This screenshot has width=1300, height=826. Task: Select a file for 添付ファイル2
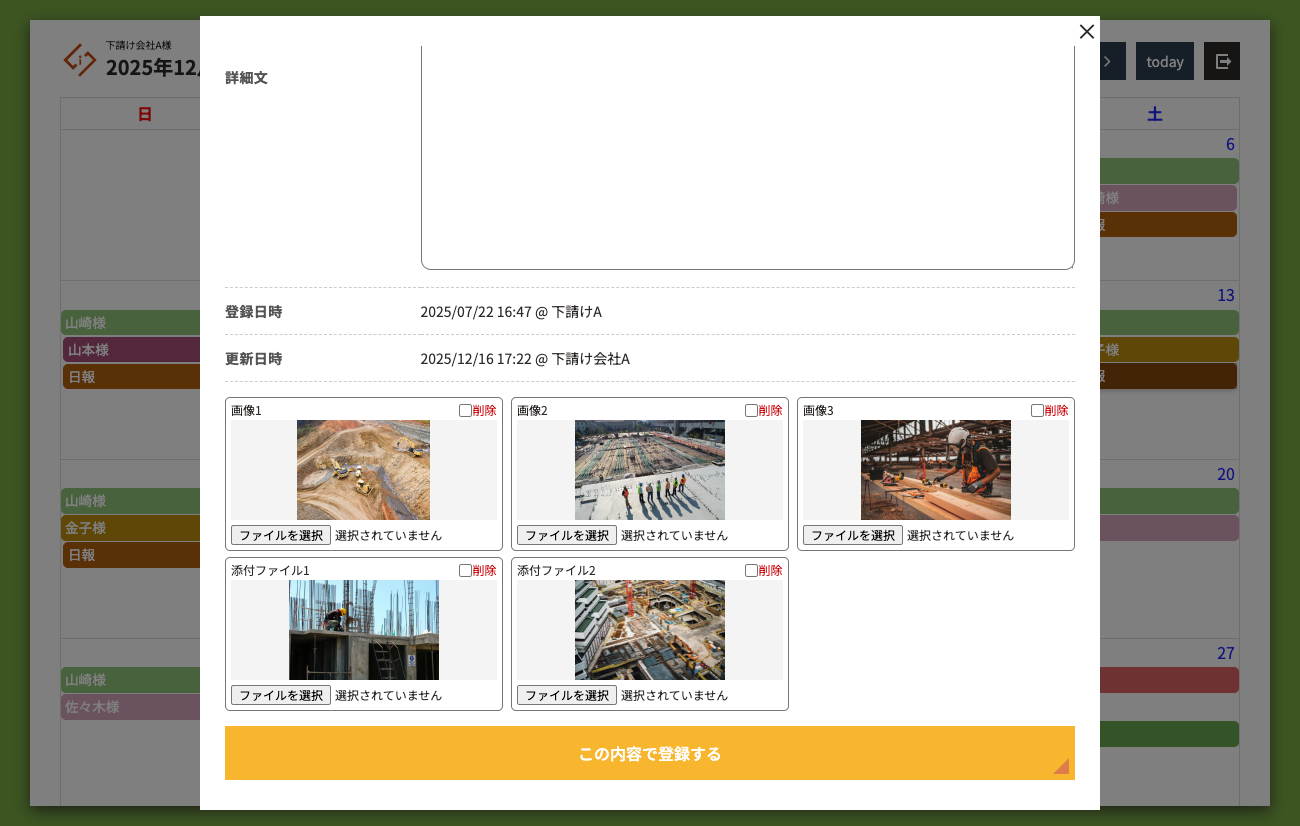point(567,695)
